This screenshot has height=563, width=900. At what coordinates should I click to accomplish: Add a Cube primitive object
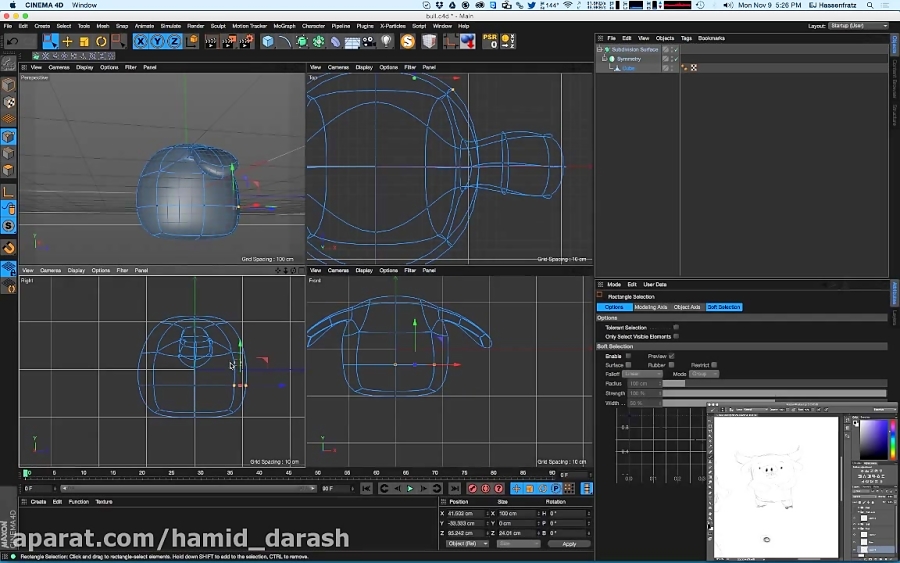[x=268, y=41]
